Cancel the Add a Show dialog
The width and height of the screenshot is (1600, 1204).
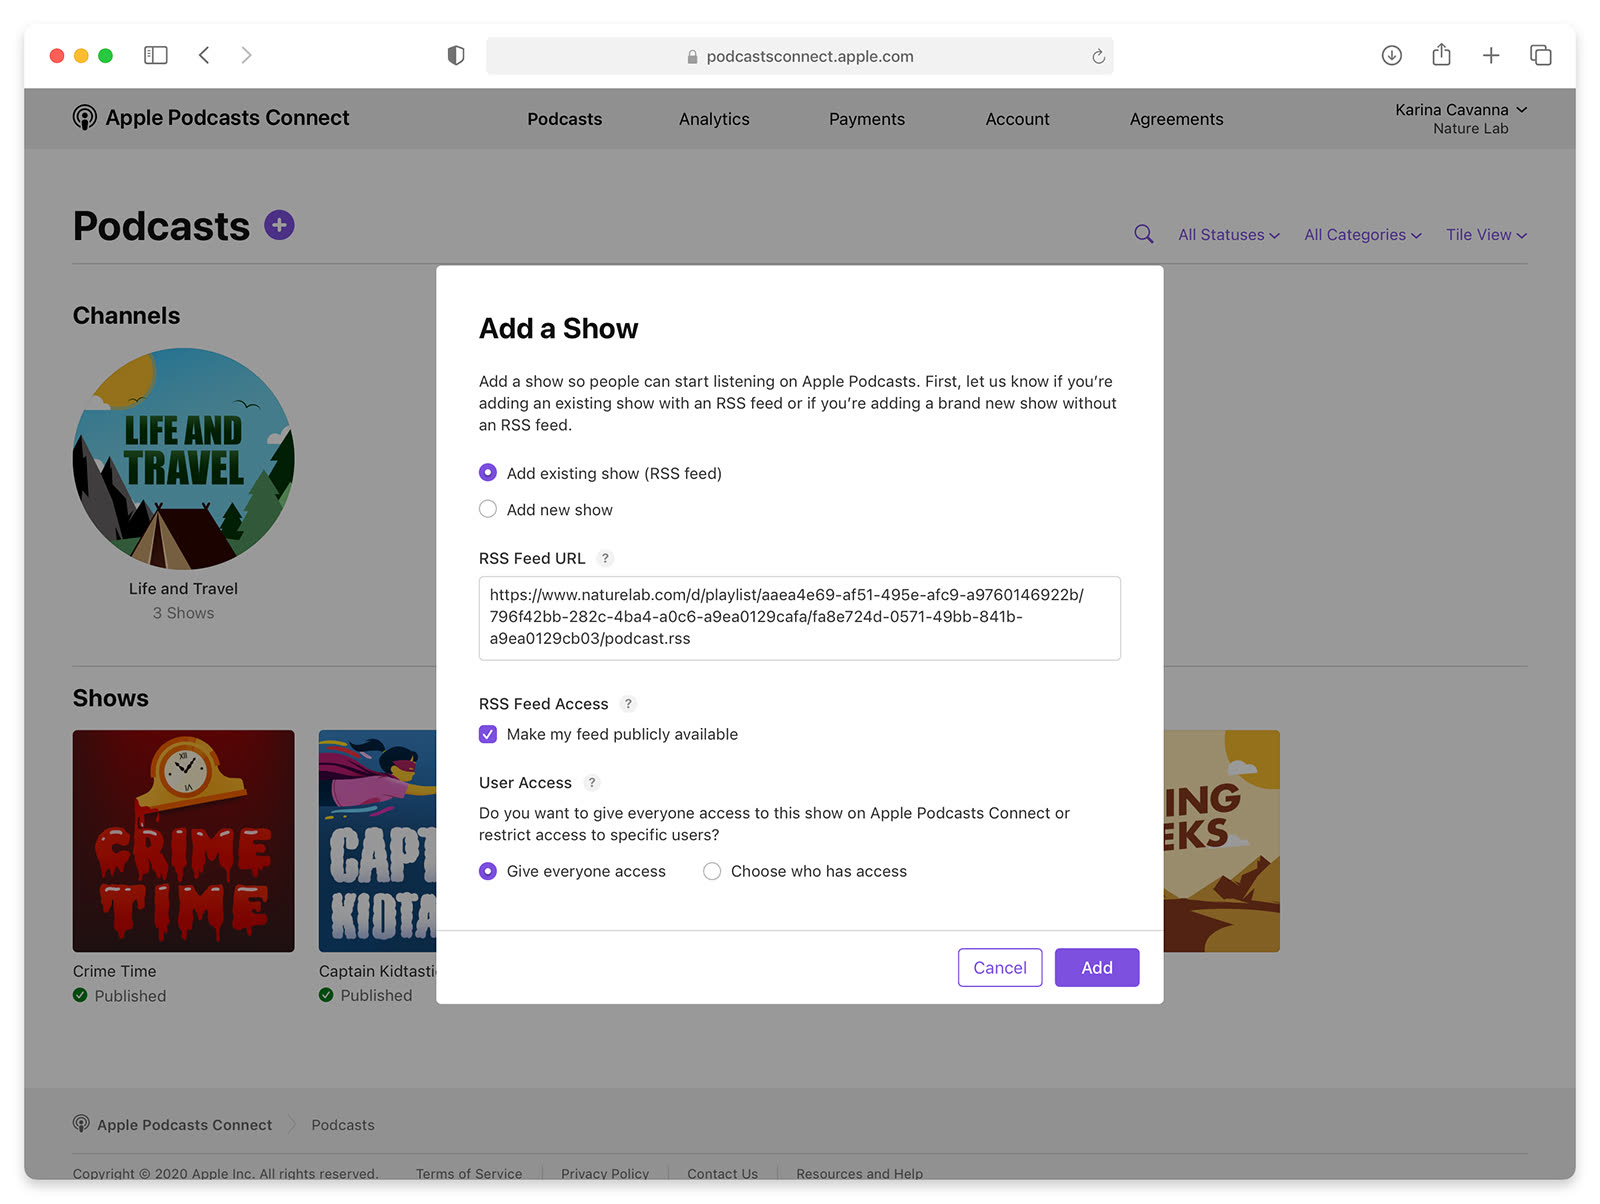tap(999, 967)
